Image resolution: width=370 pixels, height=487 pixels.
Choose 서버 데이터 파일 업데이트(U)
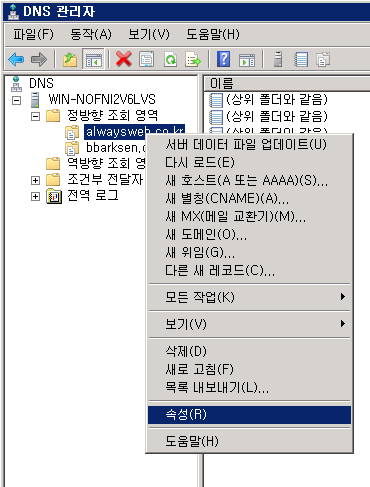tap(249, 145)
